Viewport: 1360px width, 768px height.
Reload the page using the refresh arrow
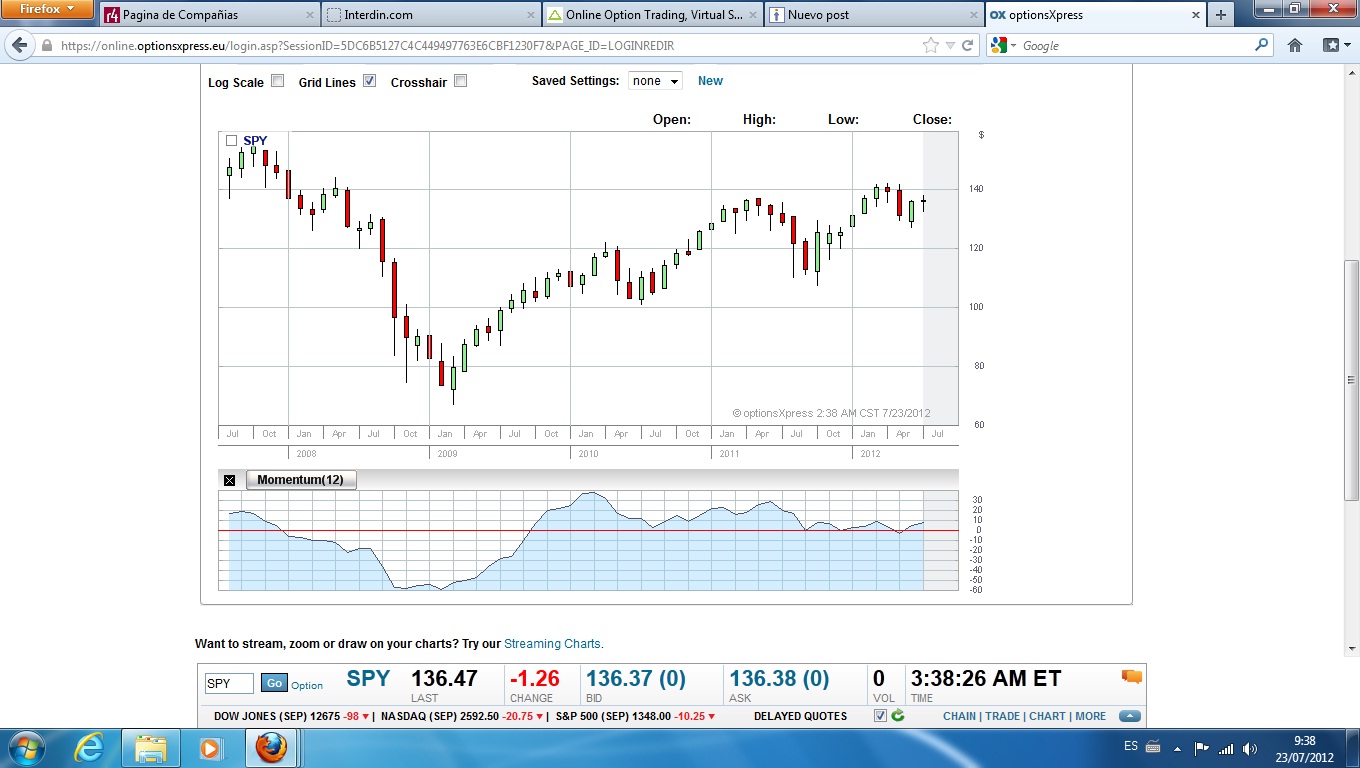coord(967,45)
